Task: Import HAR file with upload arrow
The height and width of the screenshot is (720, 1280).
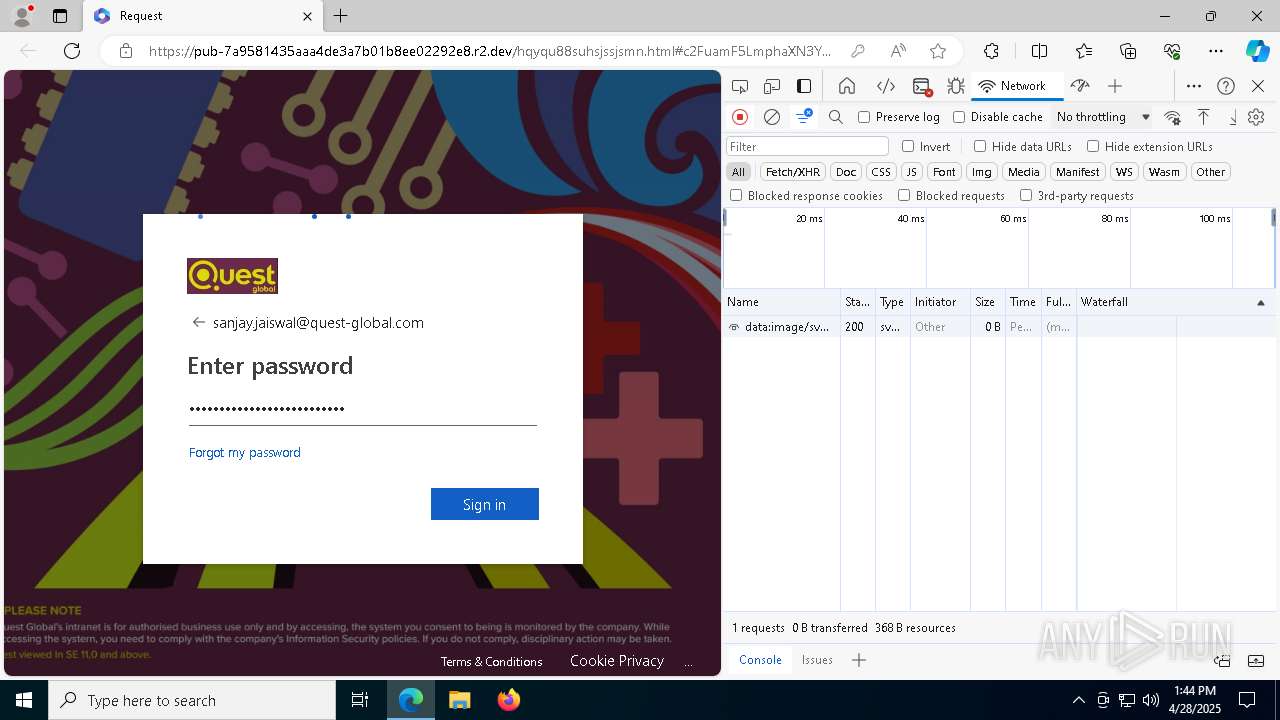Action: tap(1204, 117)
